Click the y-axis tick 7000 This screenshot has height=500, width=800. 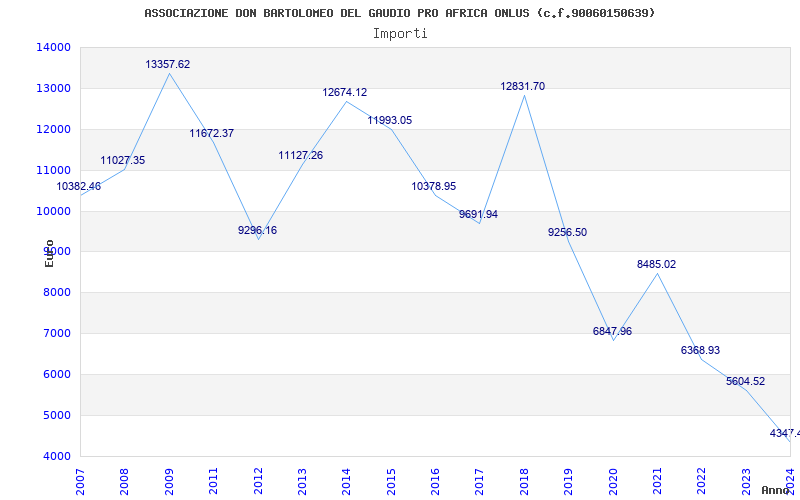(56, 333)
